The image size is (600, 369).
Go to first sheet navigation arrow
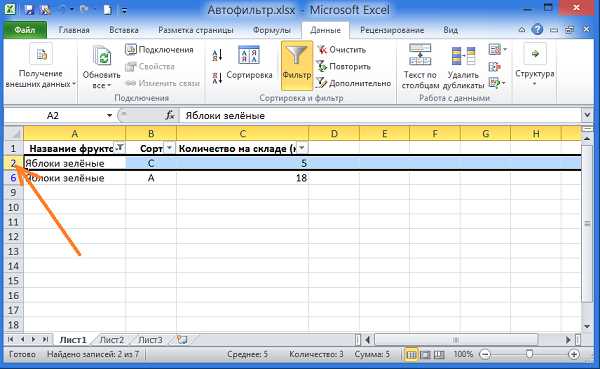pyautogui.click(x=11, y=340)
